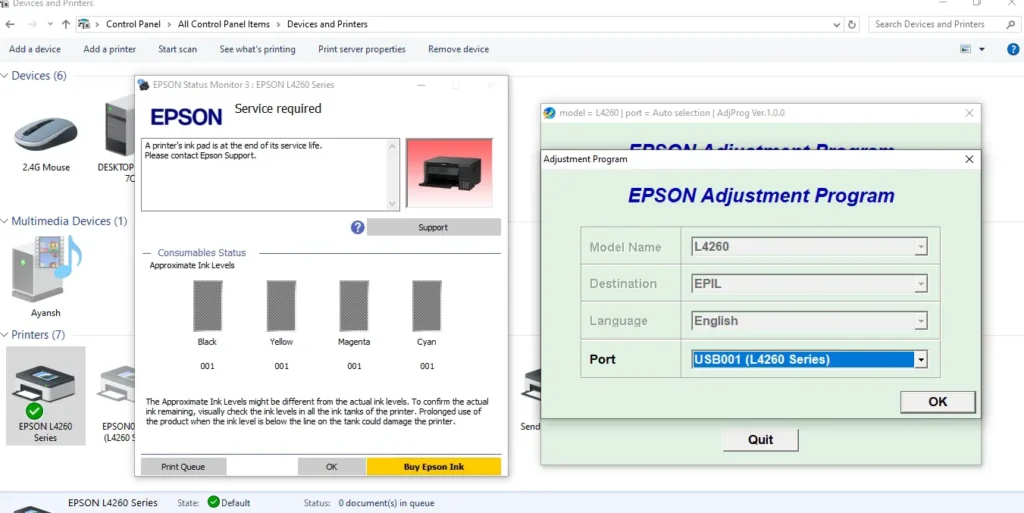The width and height of the screenshot is (1024, 513).
Task: Collapse the Printers (7) group
Action: tap(5, 335)
